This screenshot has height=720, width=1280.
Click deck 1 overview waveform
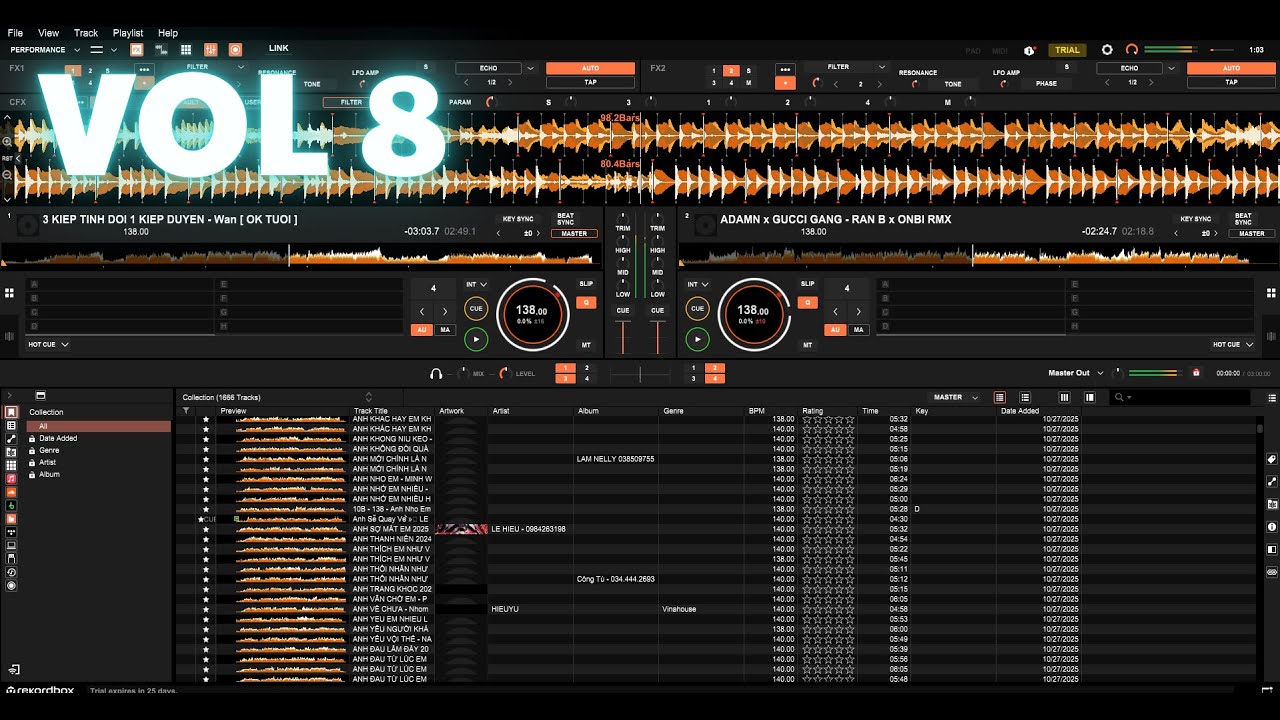(x=299, y=256)
